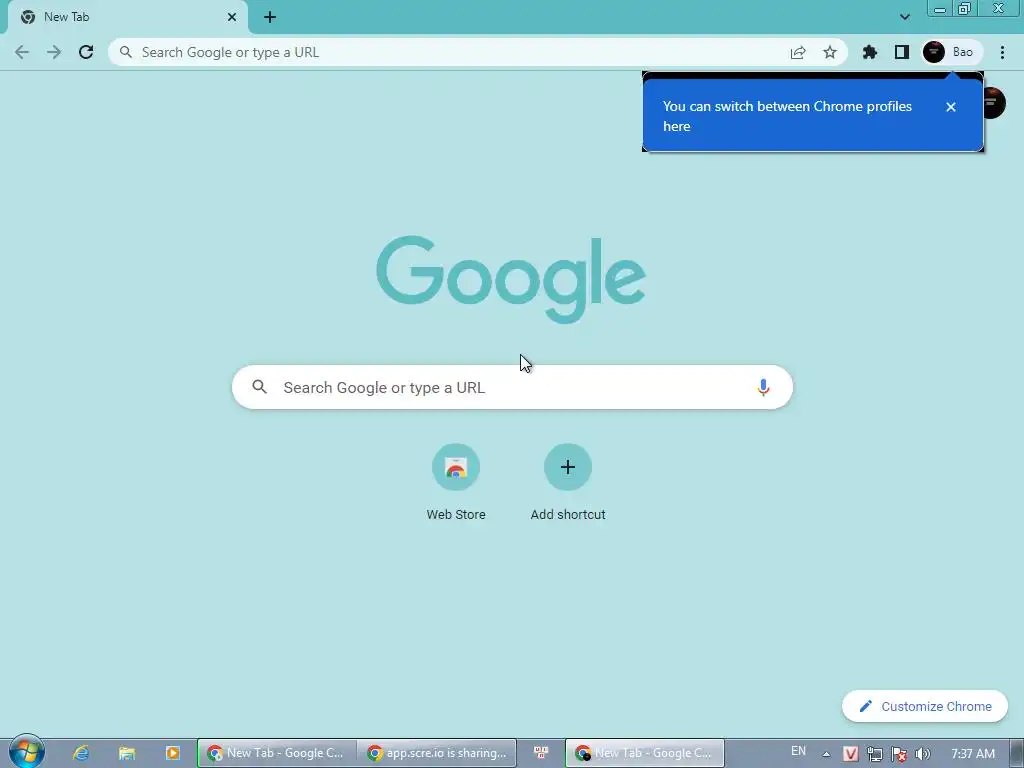Image resolution: width=1024 pixels, height=768 pixels.
Task: Click the red V tray icon
Action: tap(850, 754)
